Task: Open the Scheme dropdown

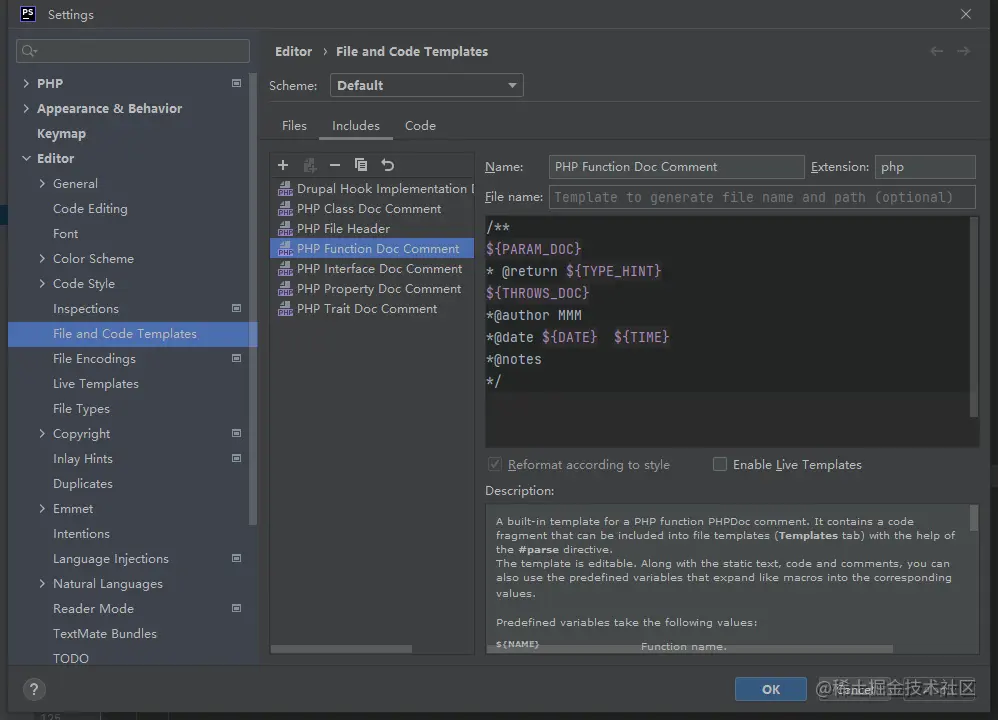Action: [x=426, y=86]
